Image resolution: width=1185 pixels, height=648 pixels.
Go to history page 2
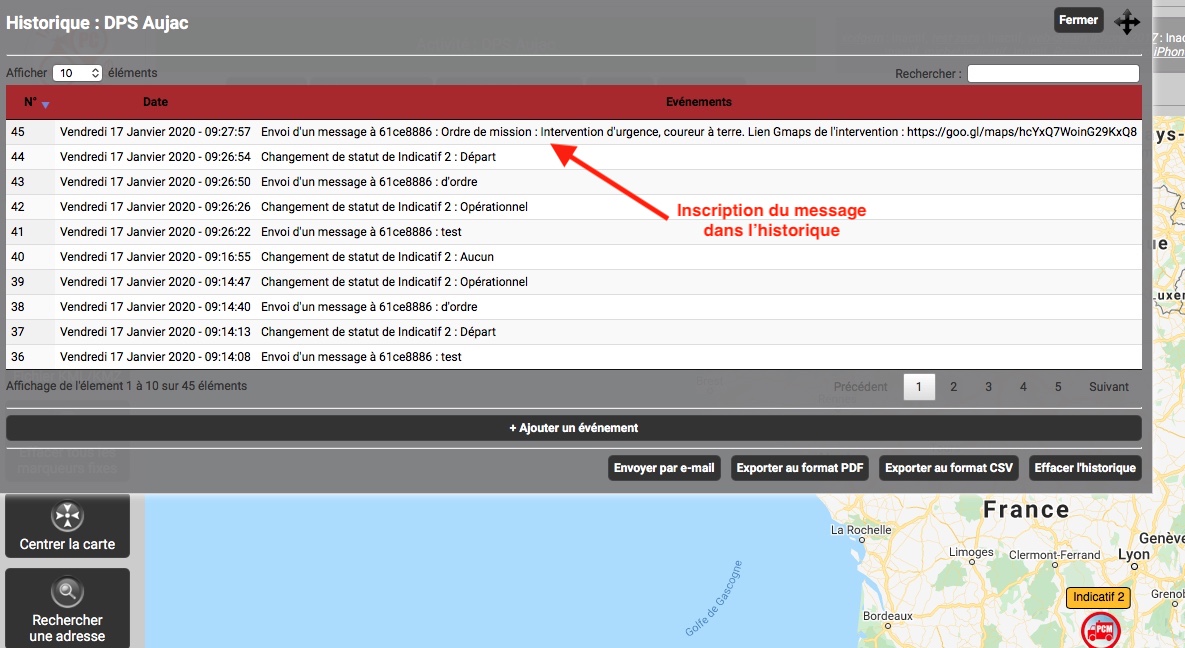point(954,386)
